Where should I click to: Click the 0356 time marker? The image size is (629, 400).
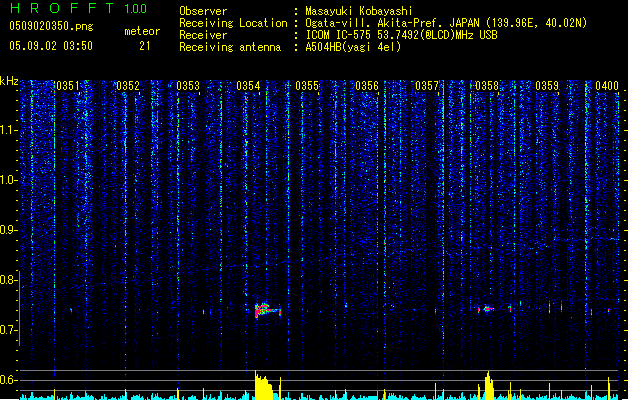pyautogui.click(x=367, y=86)
